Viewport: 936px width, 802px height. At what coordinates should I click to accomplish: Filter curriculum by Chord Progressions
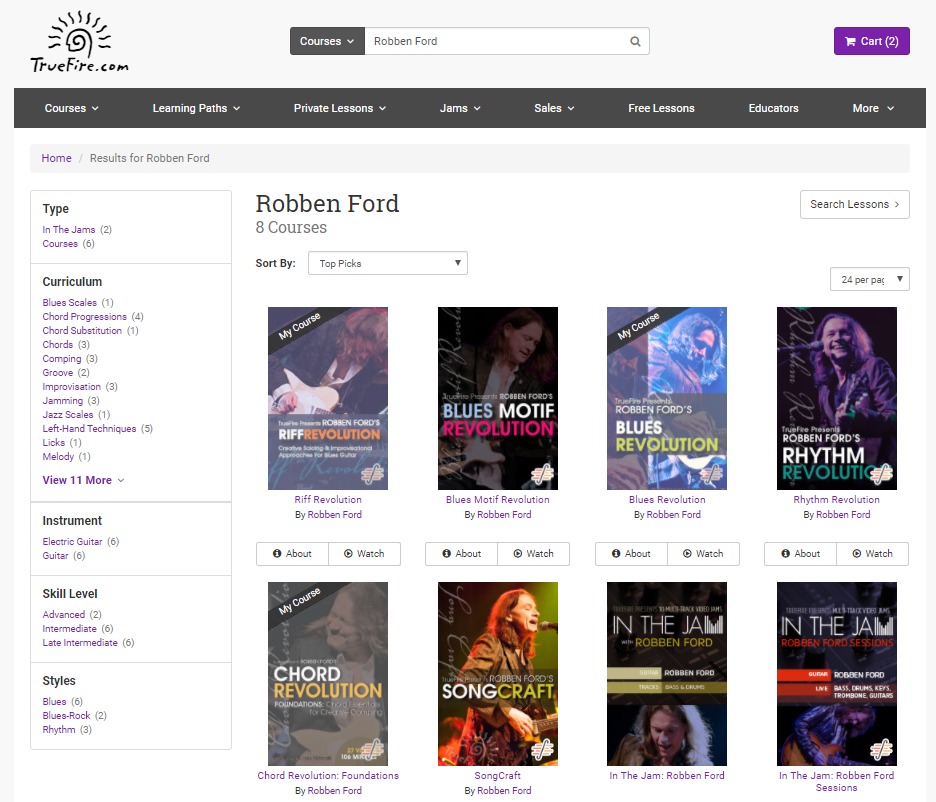(x=84, y=316)
